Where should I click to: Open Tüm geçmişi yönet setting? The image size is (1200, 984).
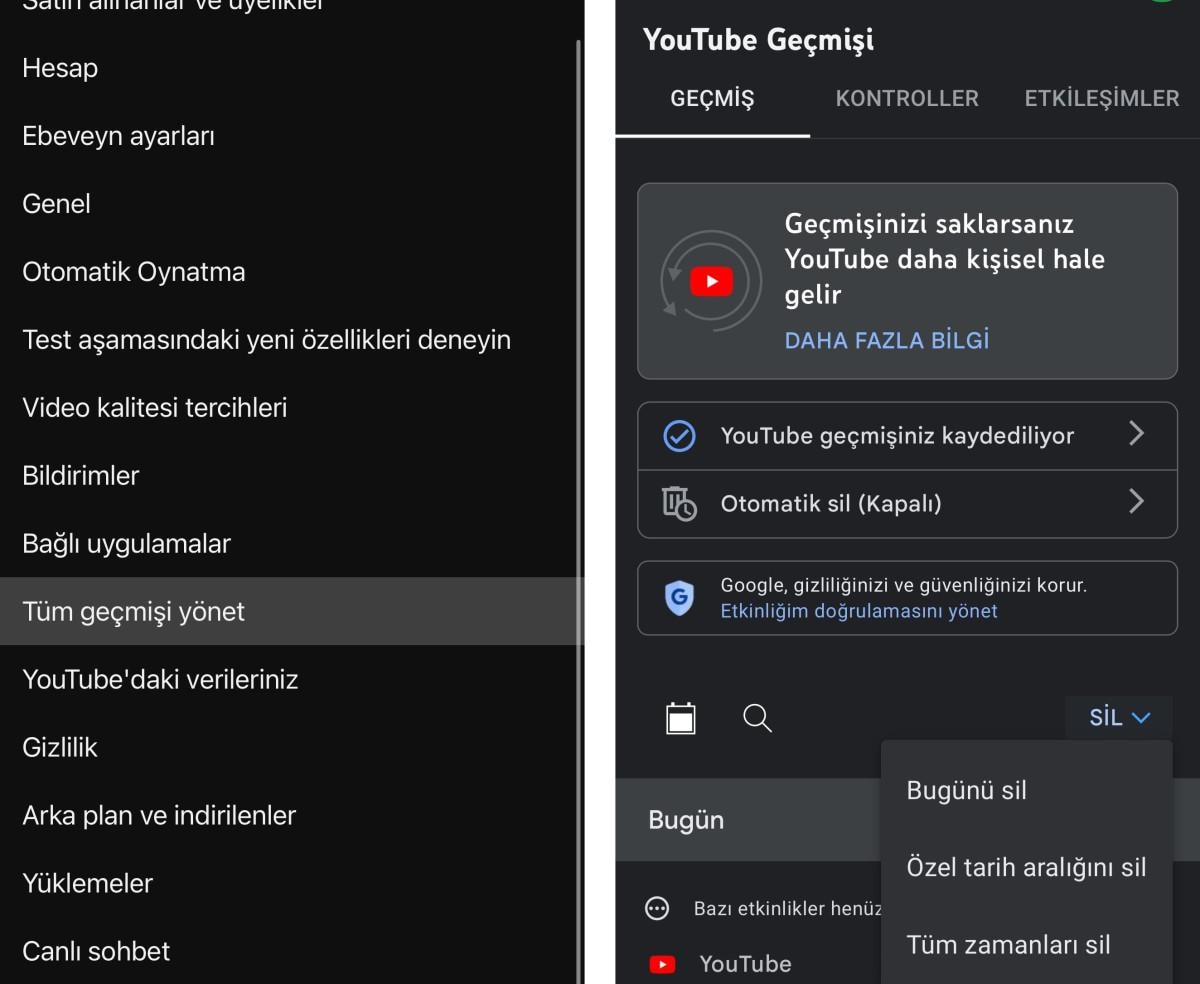pos(134,611)
